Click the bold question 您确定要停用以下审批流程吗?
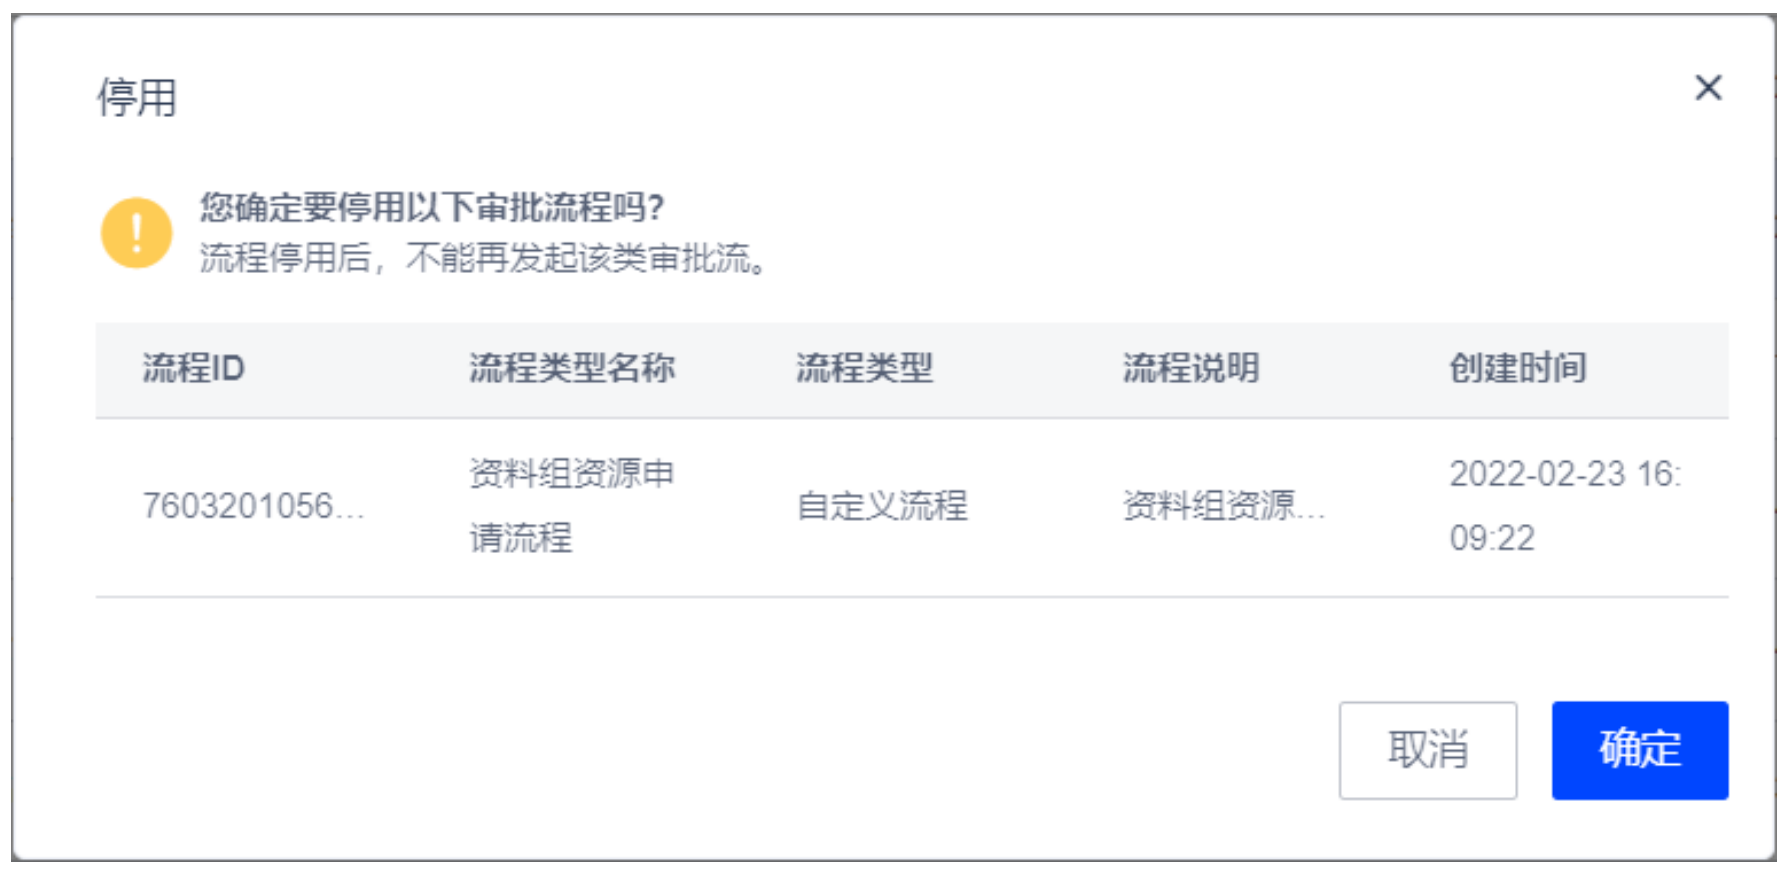This screenshot has height=888, width=1789. click(x=432, y=207)
